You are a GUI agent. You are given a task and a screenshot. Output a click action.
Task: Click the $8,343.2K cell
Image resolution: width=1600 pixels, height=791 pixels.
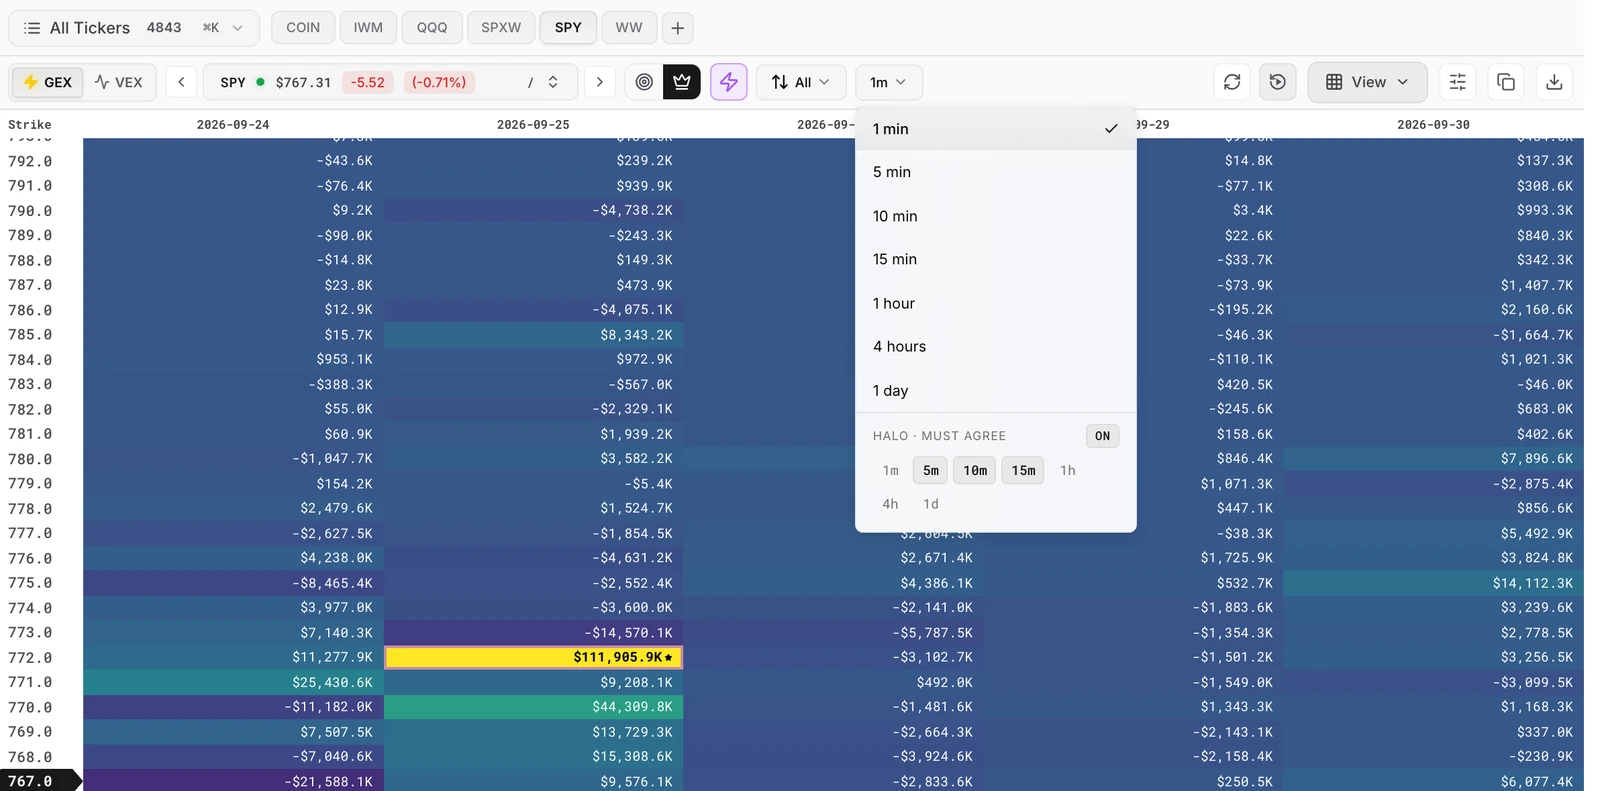click(x=533, y=335)
